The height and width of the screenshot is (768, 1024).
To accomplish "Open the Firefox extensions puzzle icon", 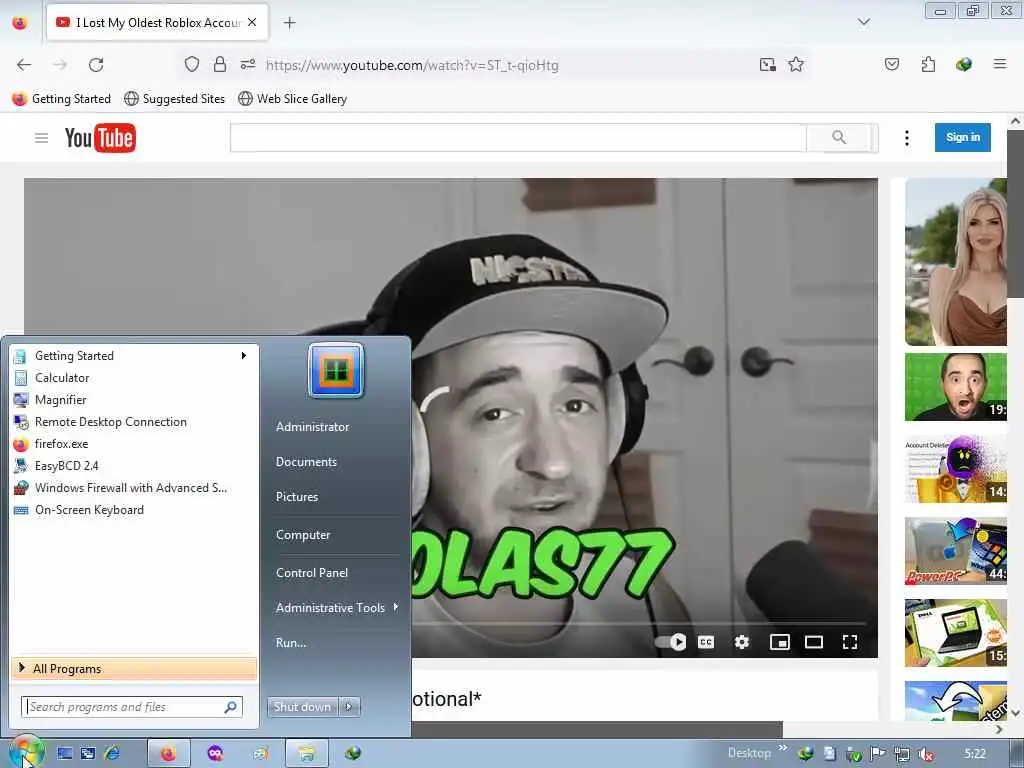I will 928,64.
